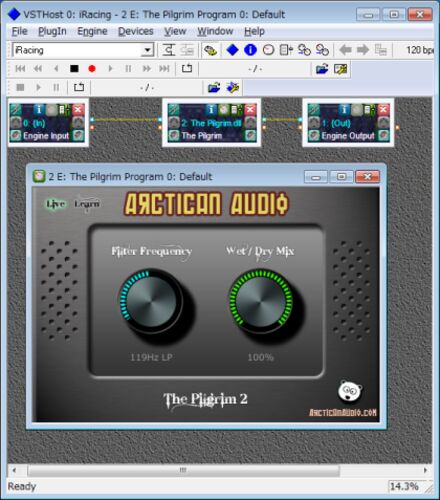Viewport: 440px width, 500px height.
Task: Expand the iRacing bank dropdown arrow
Action: [x=147, y=50]
